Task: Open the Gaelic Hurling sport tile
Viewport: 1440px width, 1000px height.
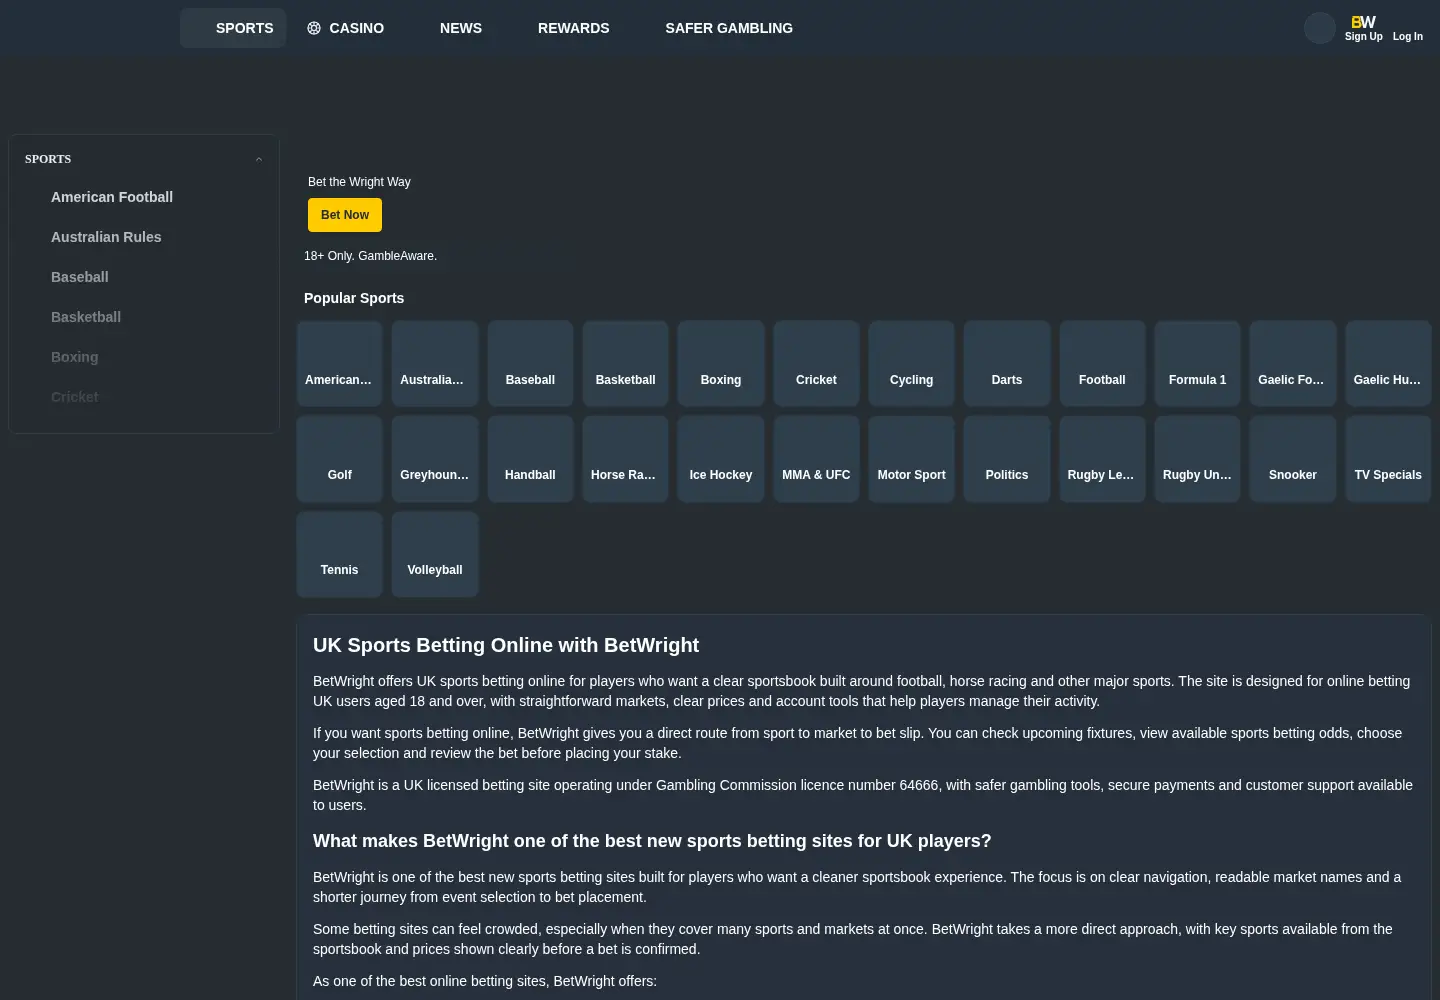Action: pos(1388,363)
